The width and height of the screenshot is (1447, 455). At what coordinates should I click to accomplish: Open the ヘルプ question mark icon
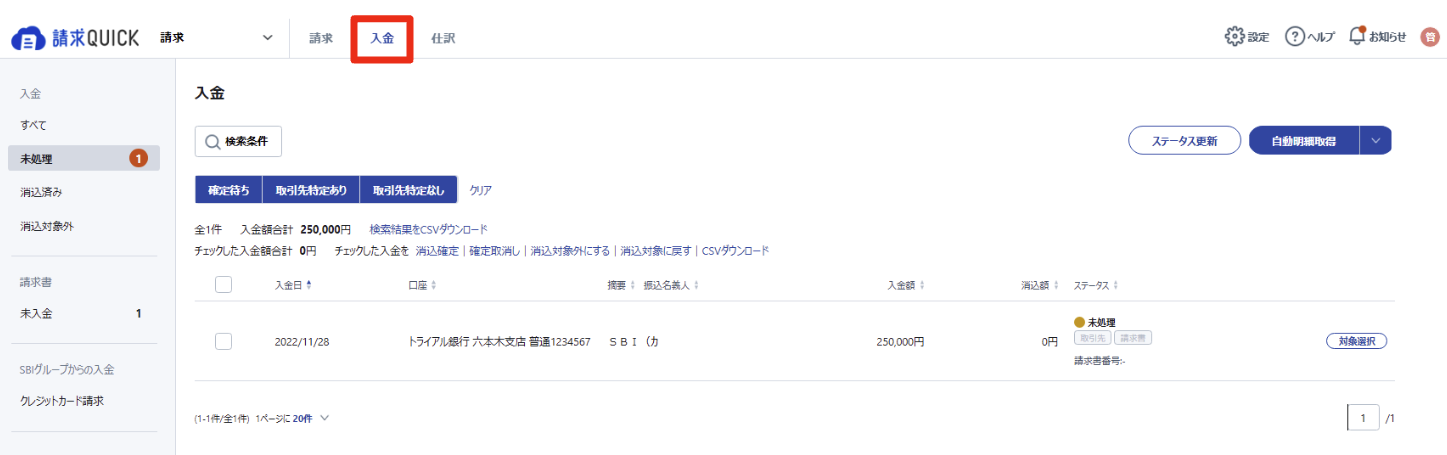[1295, 36]
